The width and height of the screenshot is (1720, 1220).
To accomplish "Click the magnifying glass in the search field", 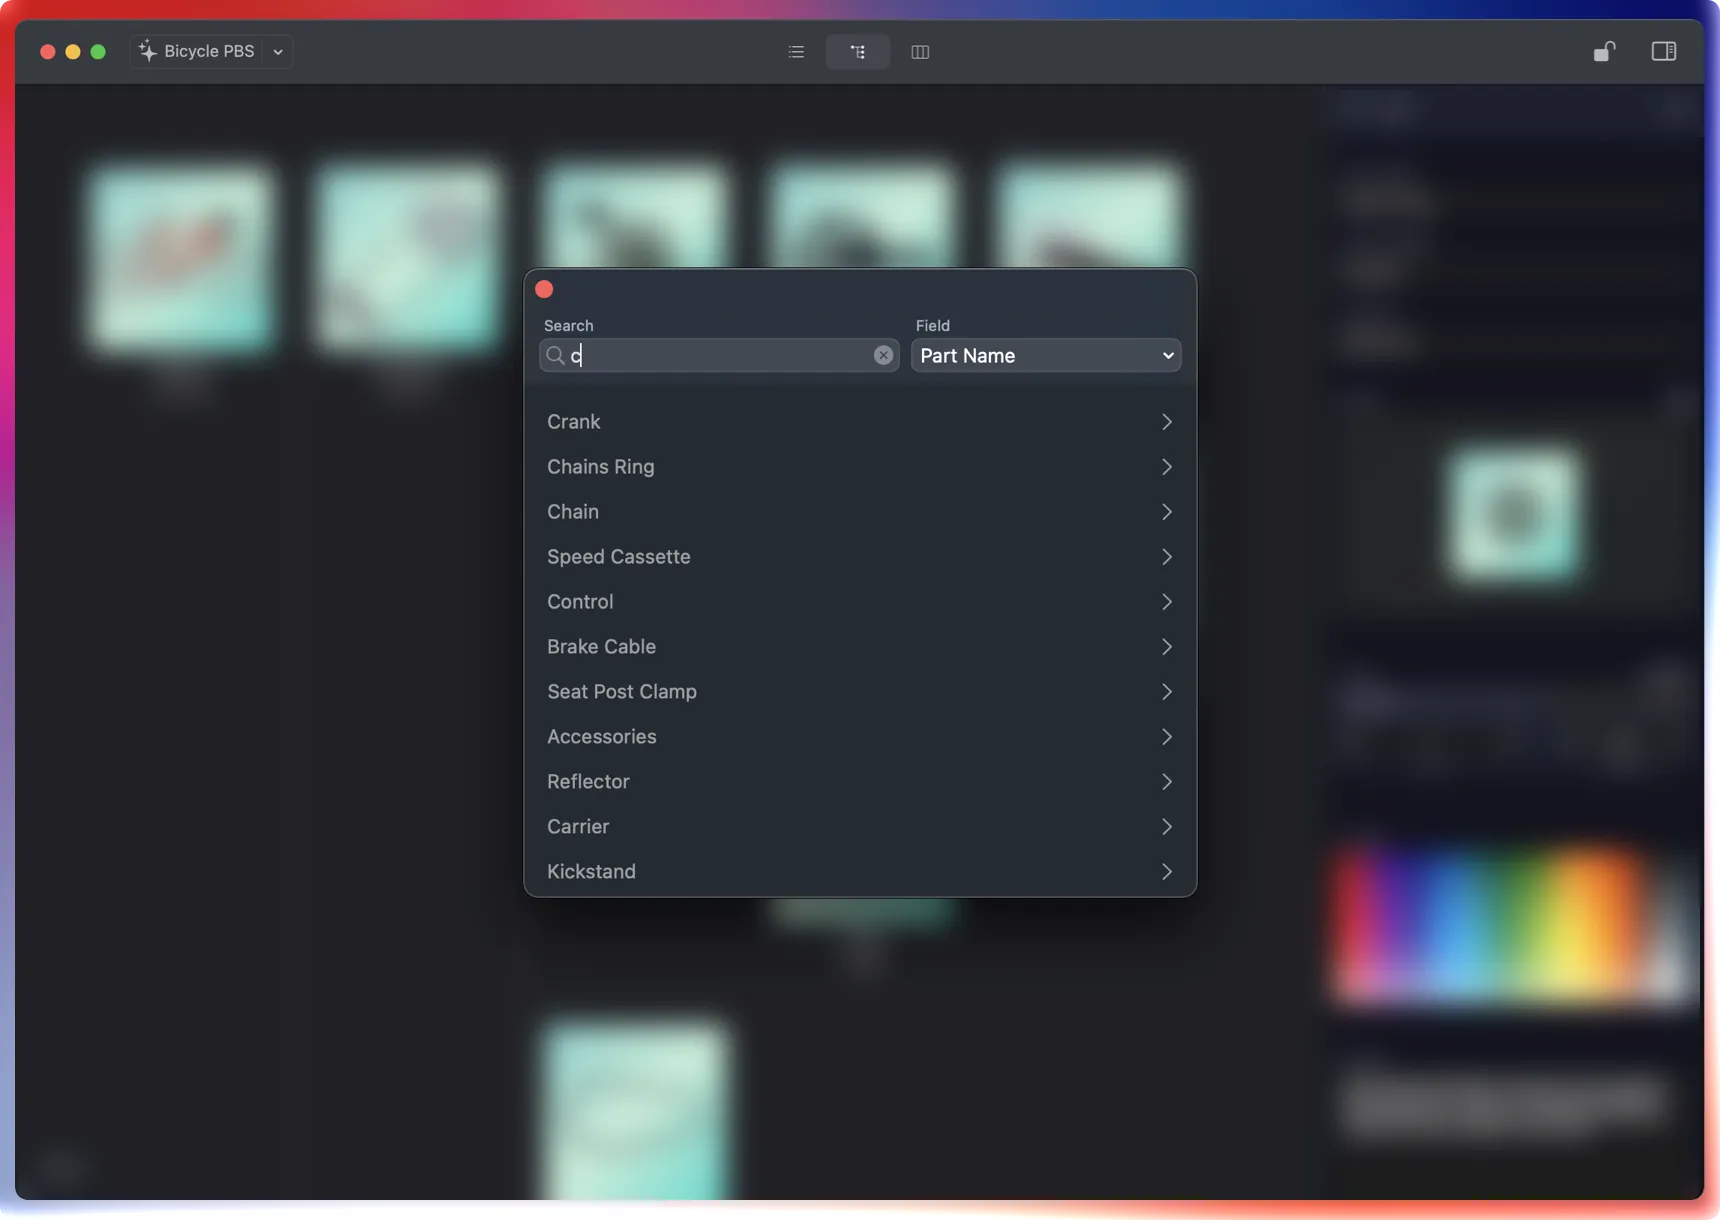I will (x=557, y=355).
